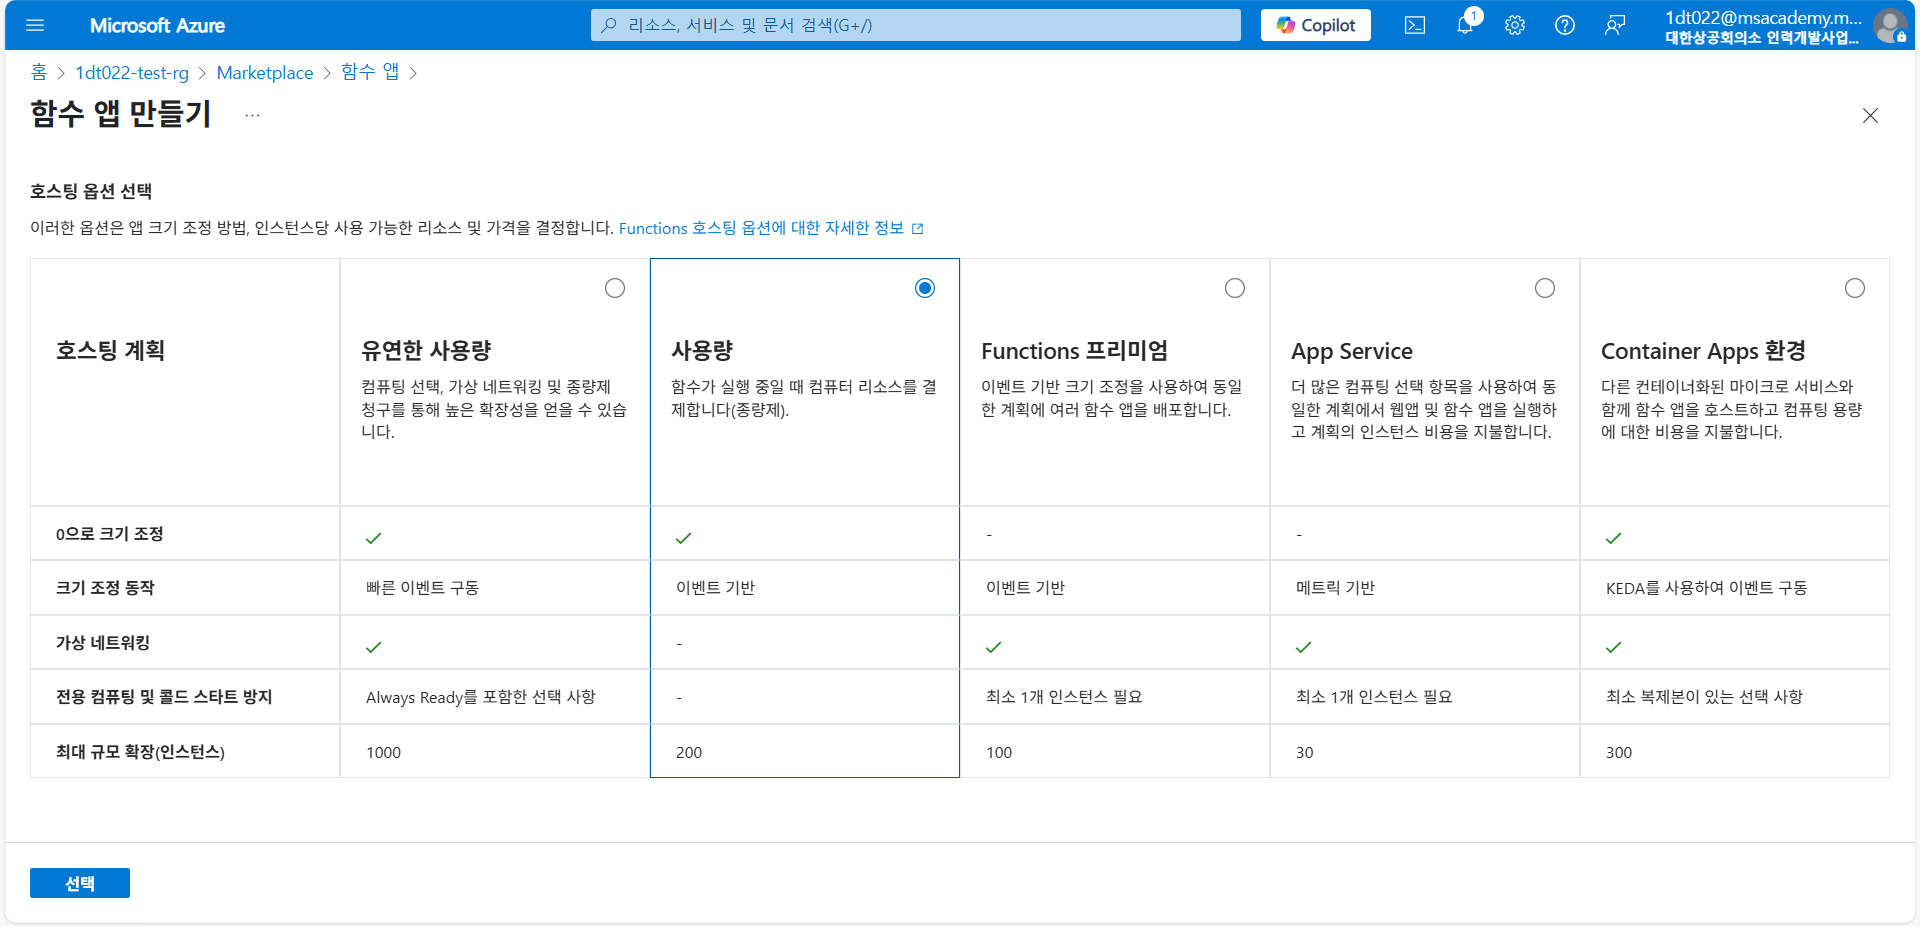Click Container Apps 가상 네트워킹 checkmark
1920x927 pixels.
[1614, 647]
